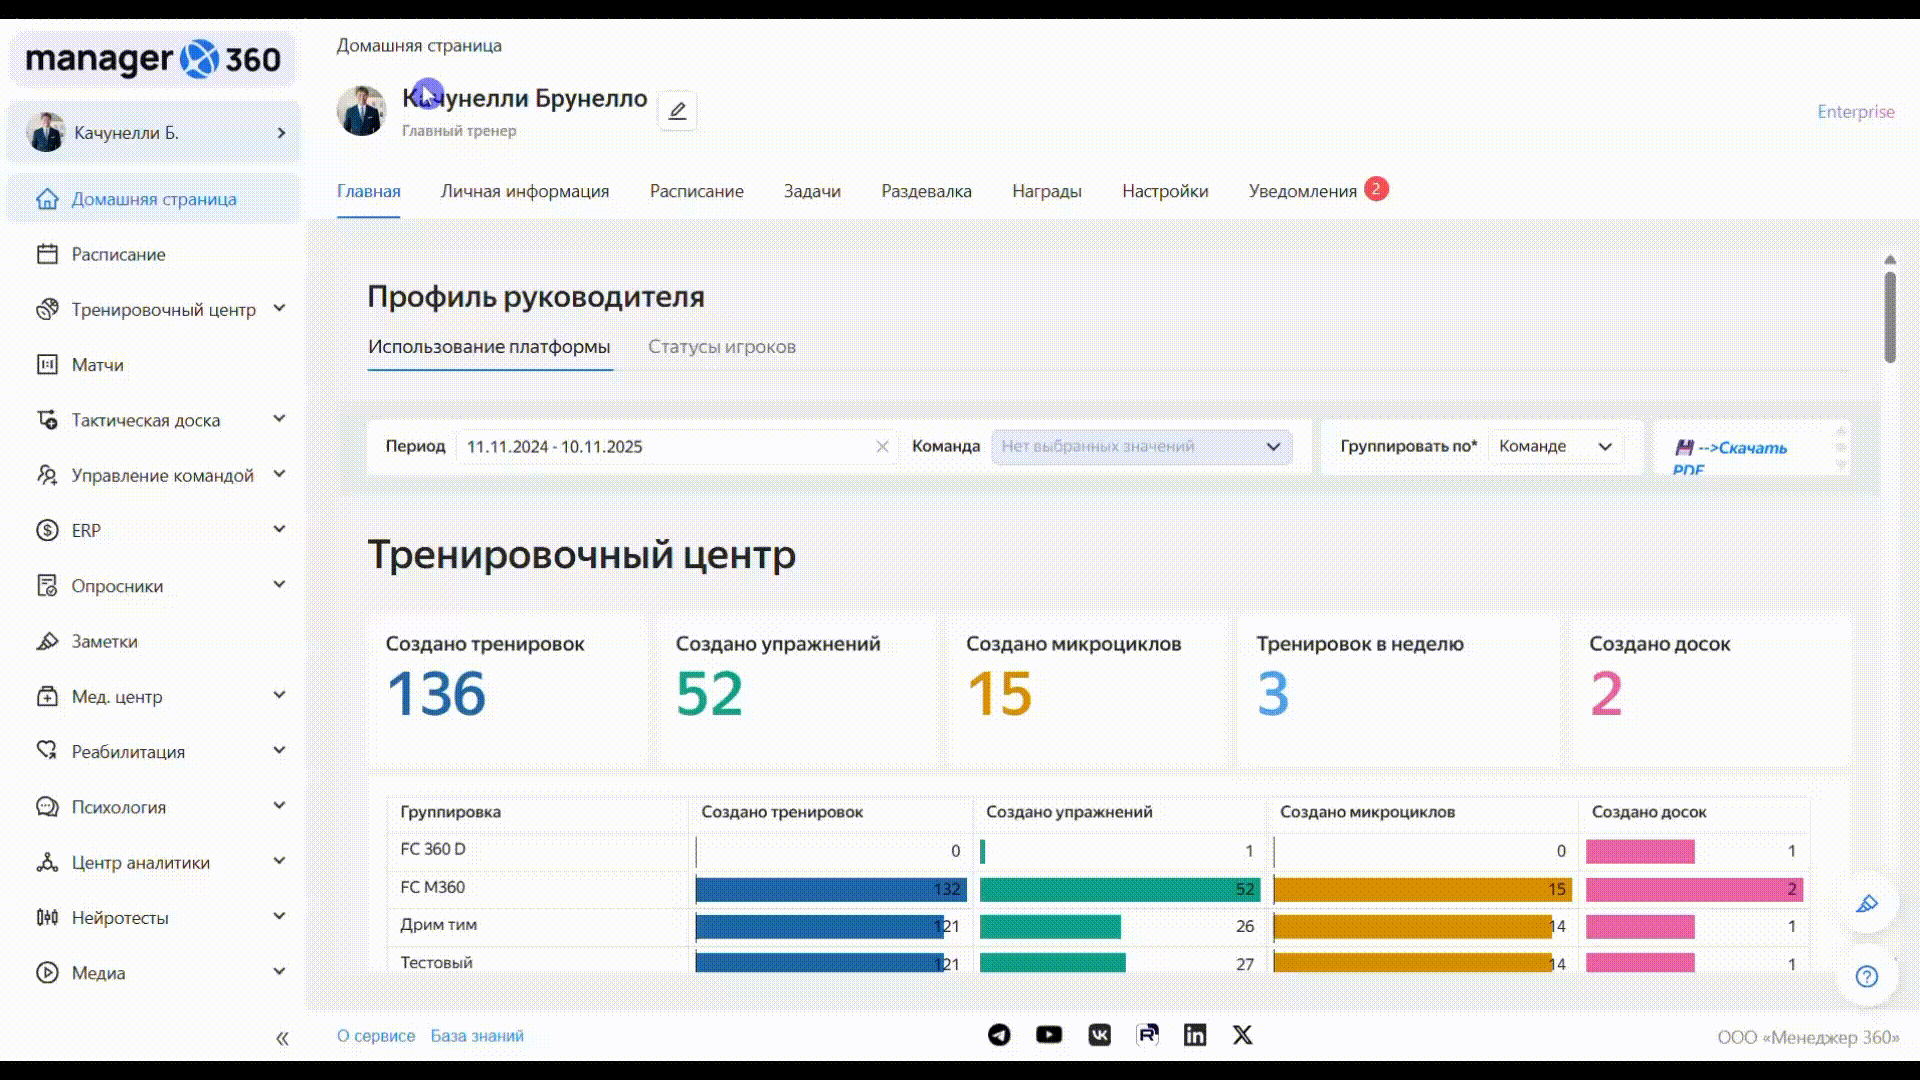The width and height of the screenshot is (1920, 1080).
Task: Open the Уведомления tab
Action: pyautogui.click(x=1302, y=191)
